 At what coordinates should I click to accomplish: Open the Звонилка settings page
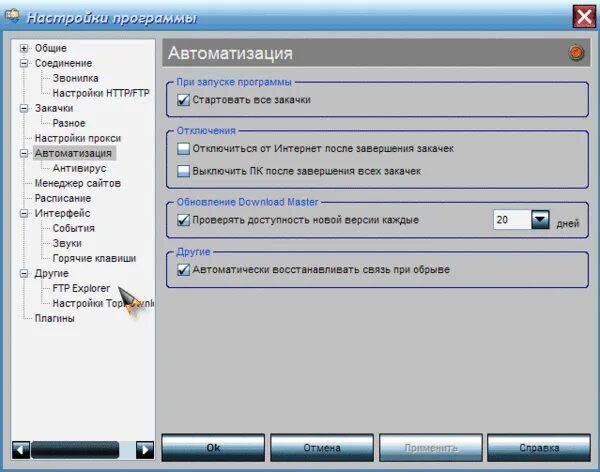coord(75,78)
